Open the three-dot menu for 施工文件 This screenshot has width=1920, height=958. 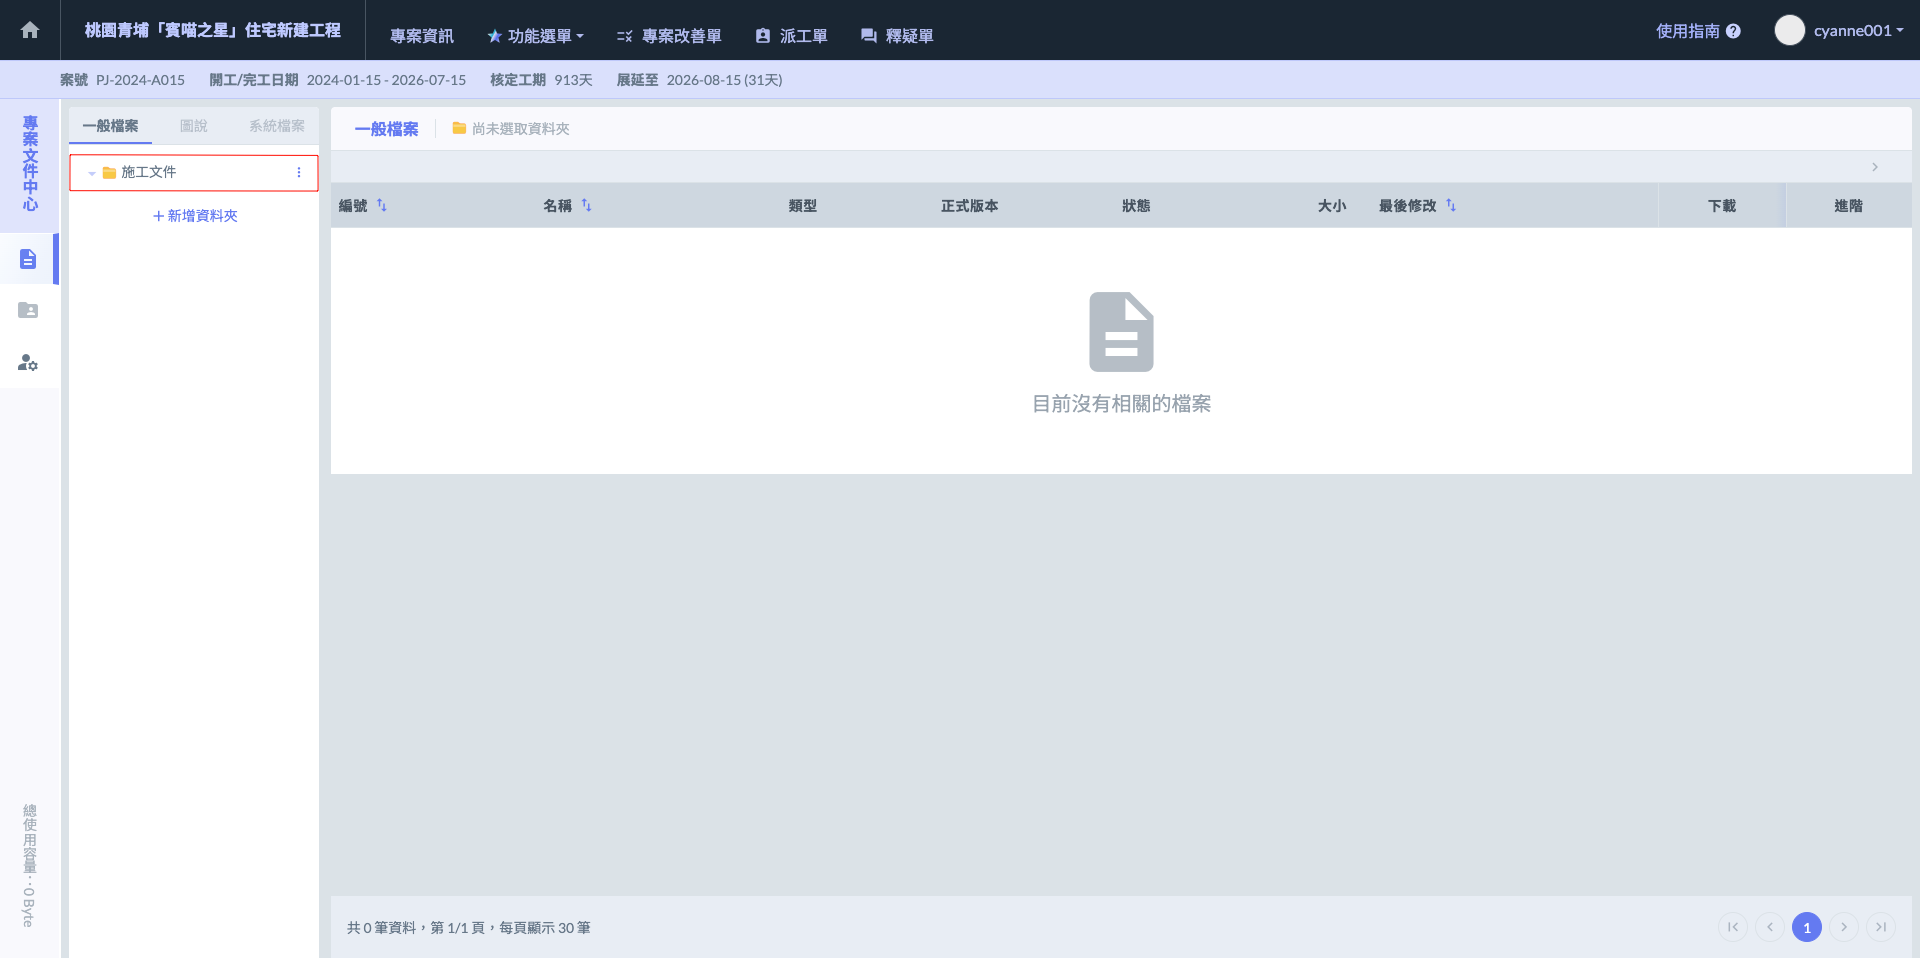(298, 172)
